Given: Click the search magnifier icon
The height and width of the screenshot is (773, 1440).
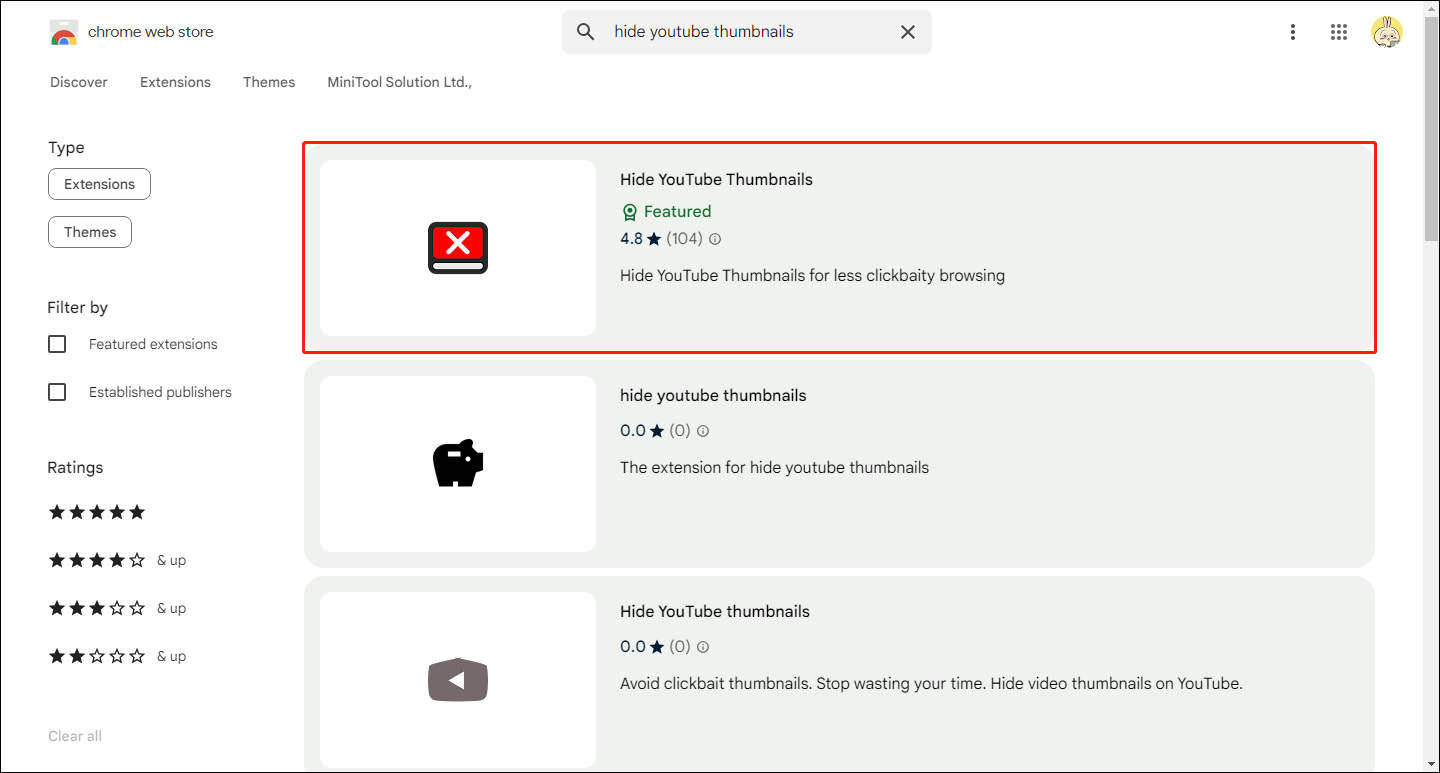Looking at the screenshot, I should coord(586,32).
